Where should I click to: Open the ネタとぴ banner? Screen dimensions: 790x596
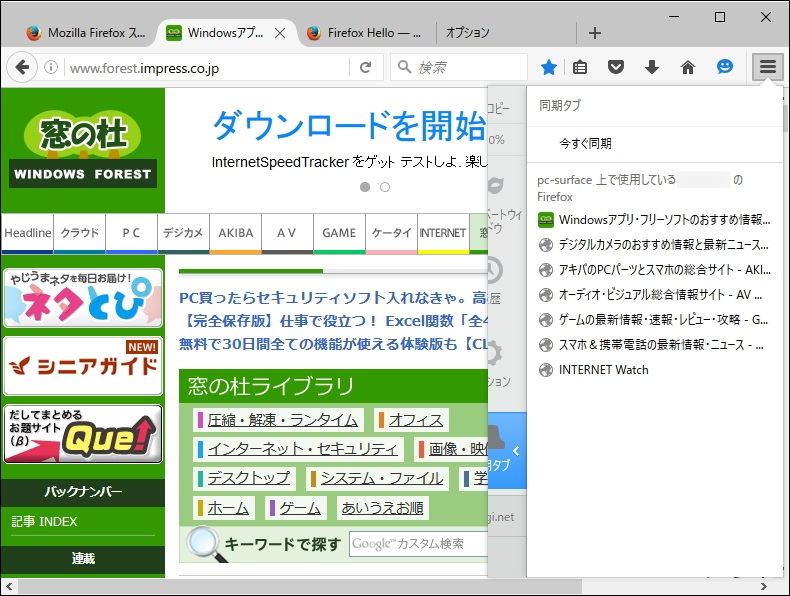pyautogui.click(x=83, y=298)
